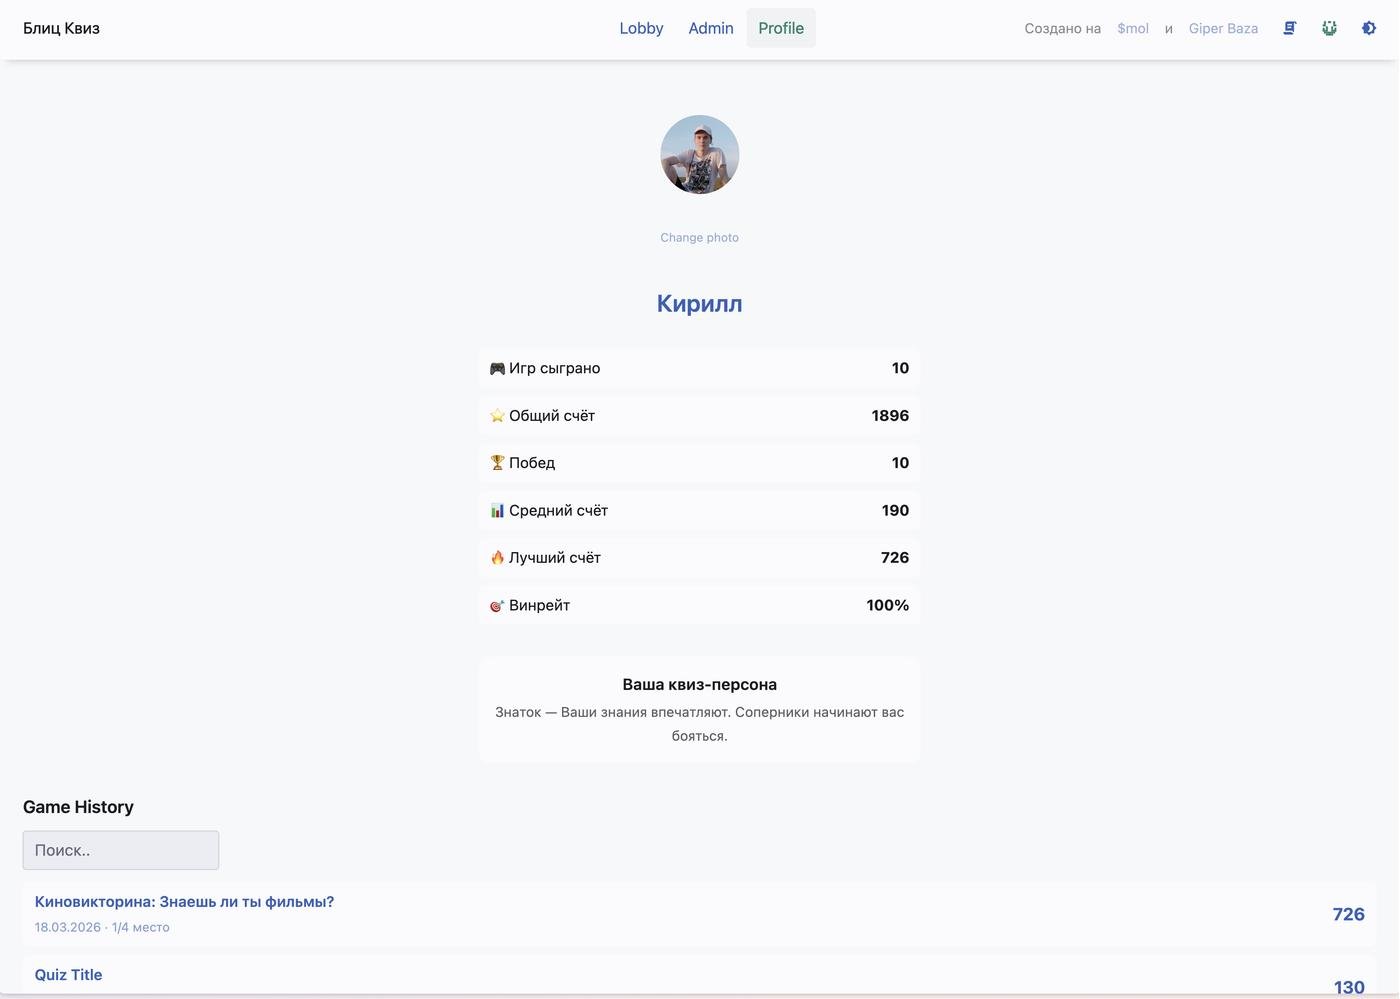Click the green bug-shaped icon in header
Image resolution: width=1400 pixels, height=999 pixels.
(1329, 28)
